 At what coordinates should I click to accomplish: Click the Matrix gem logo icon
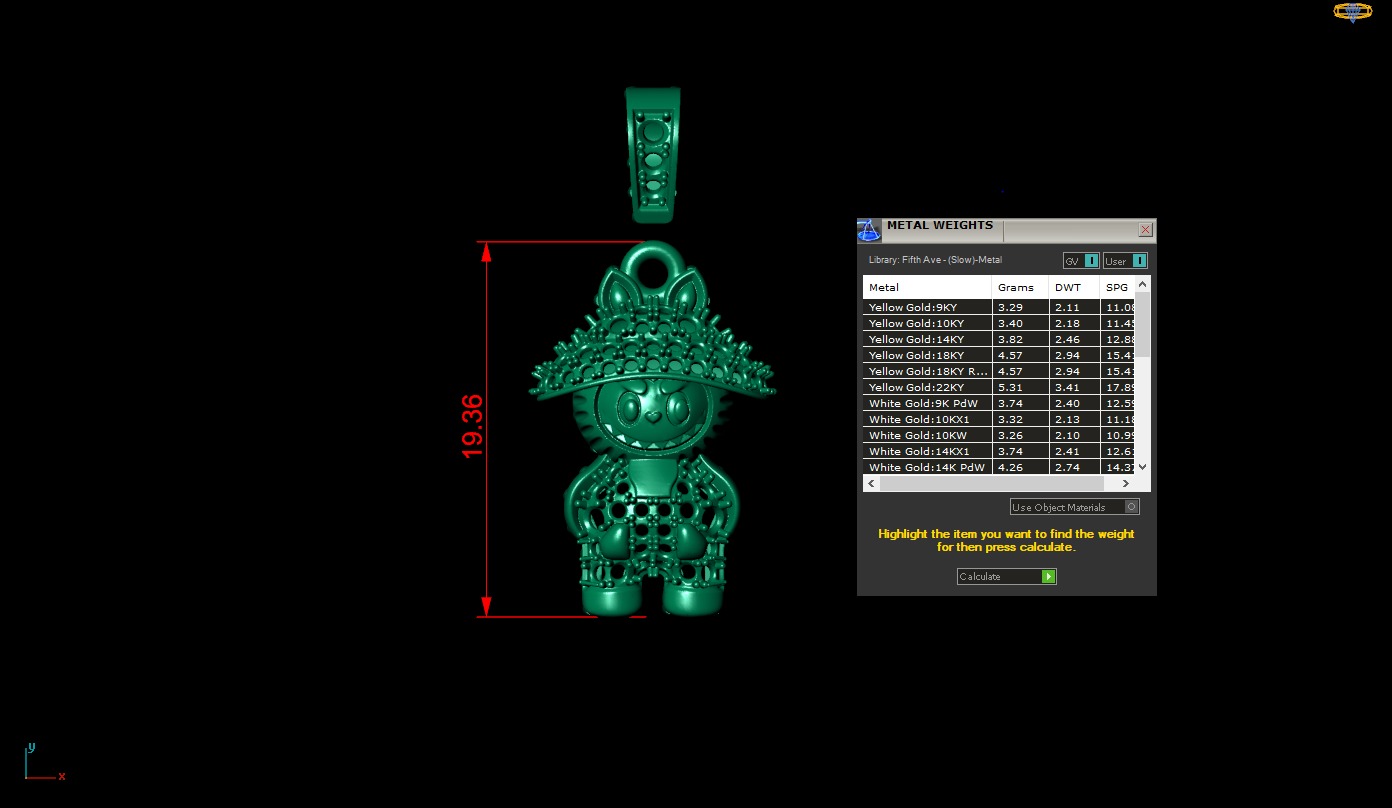click(1353, 12)
